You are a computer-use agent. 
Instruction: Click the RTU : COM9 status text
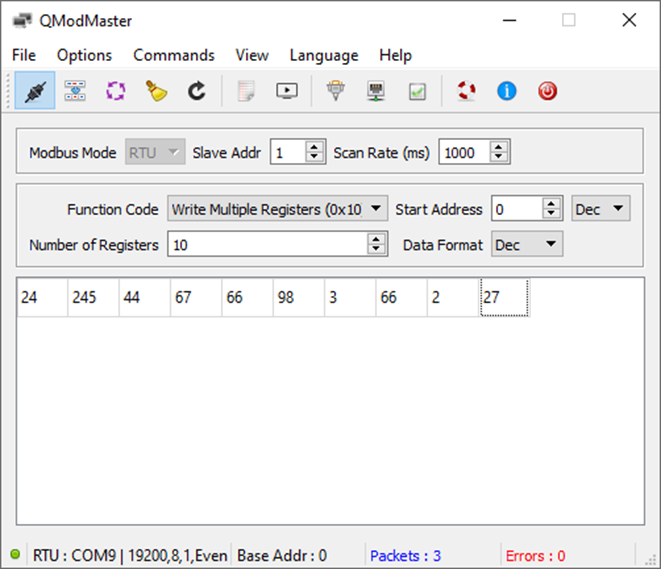pyautogui.click(x=130, y=556)
